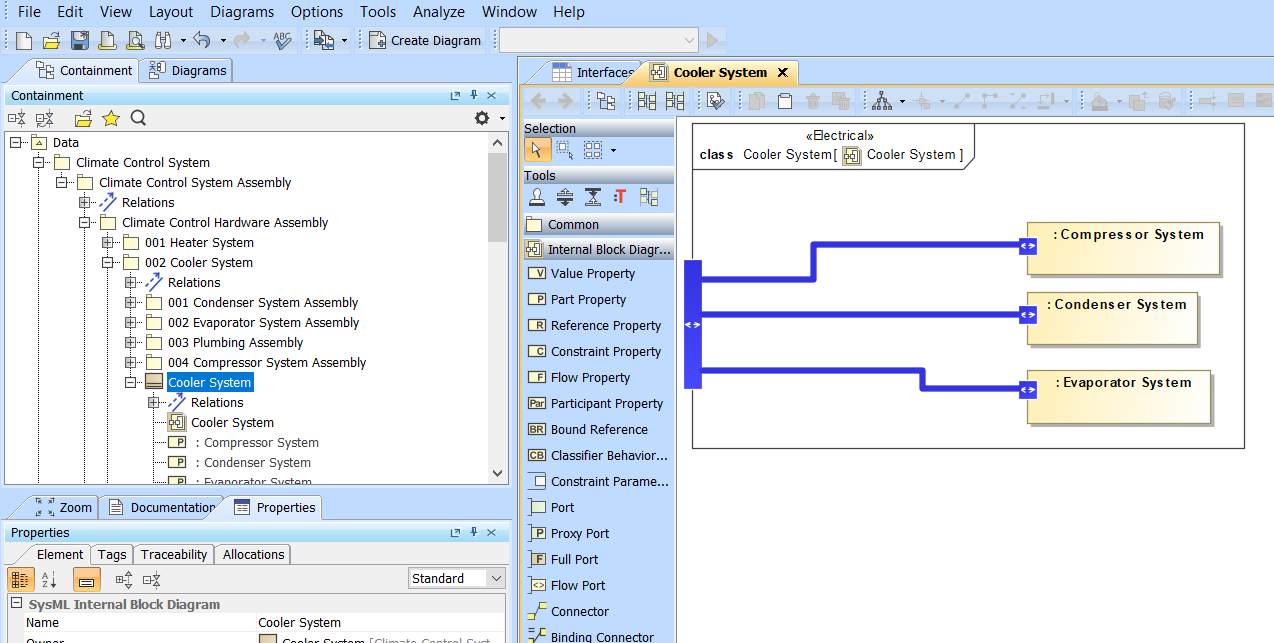Screen dimensions: 1274x643
Task: Click the Create Diagram button
Action: tap(425, 40)
